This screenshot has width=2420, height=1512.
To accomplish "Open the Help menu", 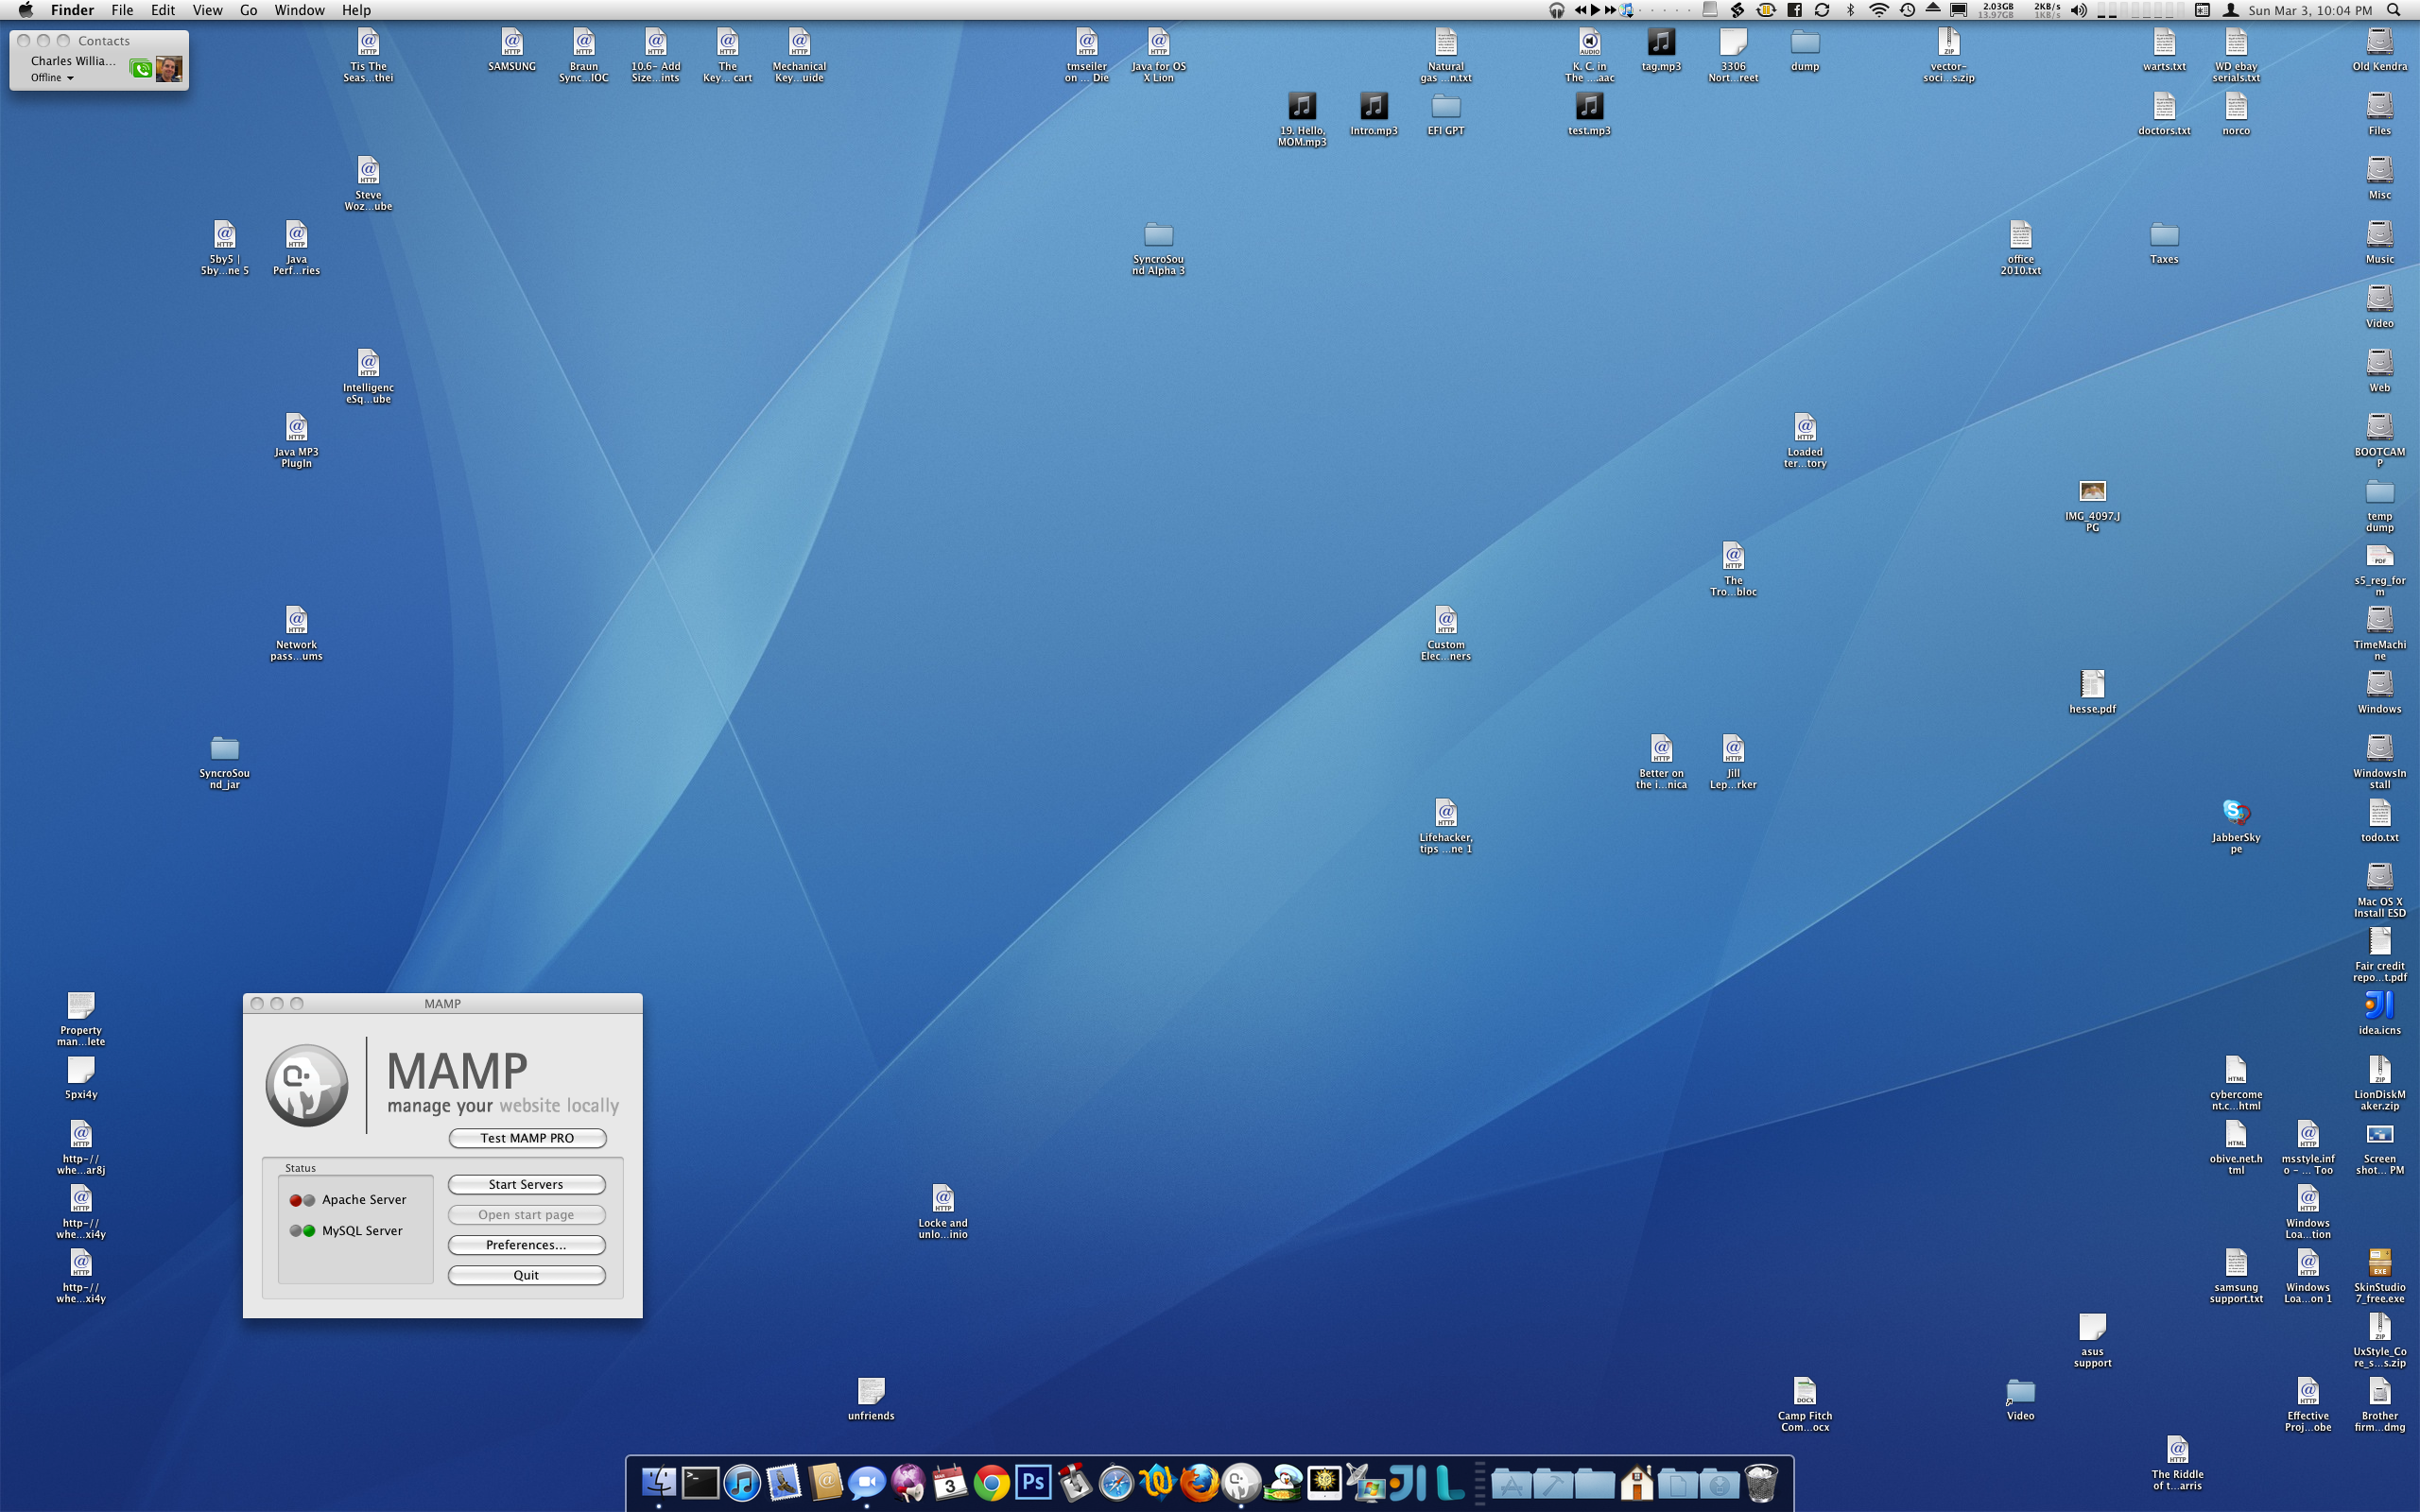I will [356, 10].
